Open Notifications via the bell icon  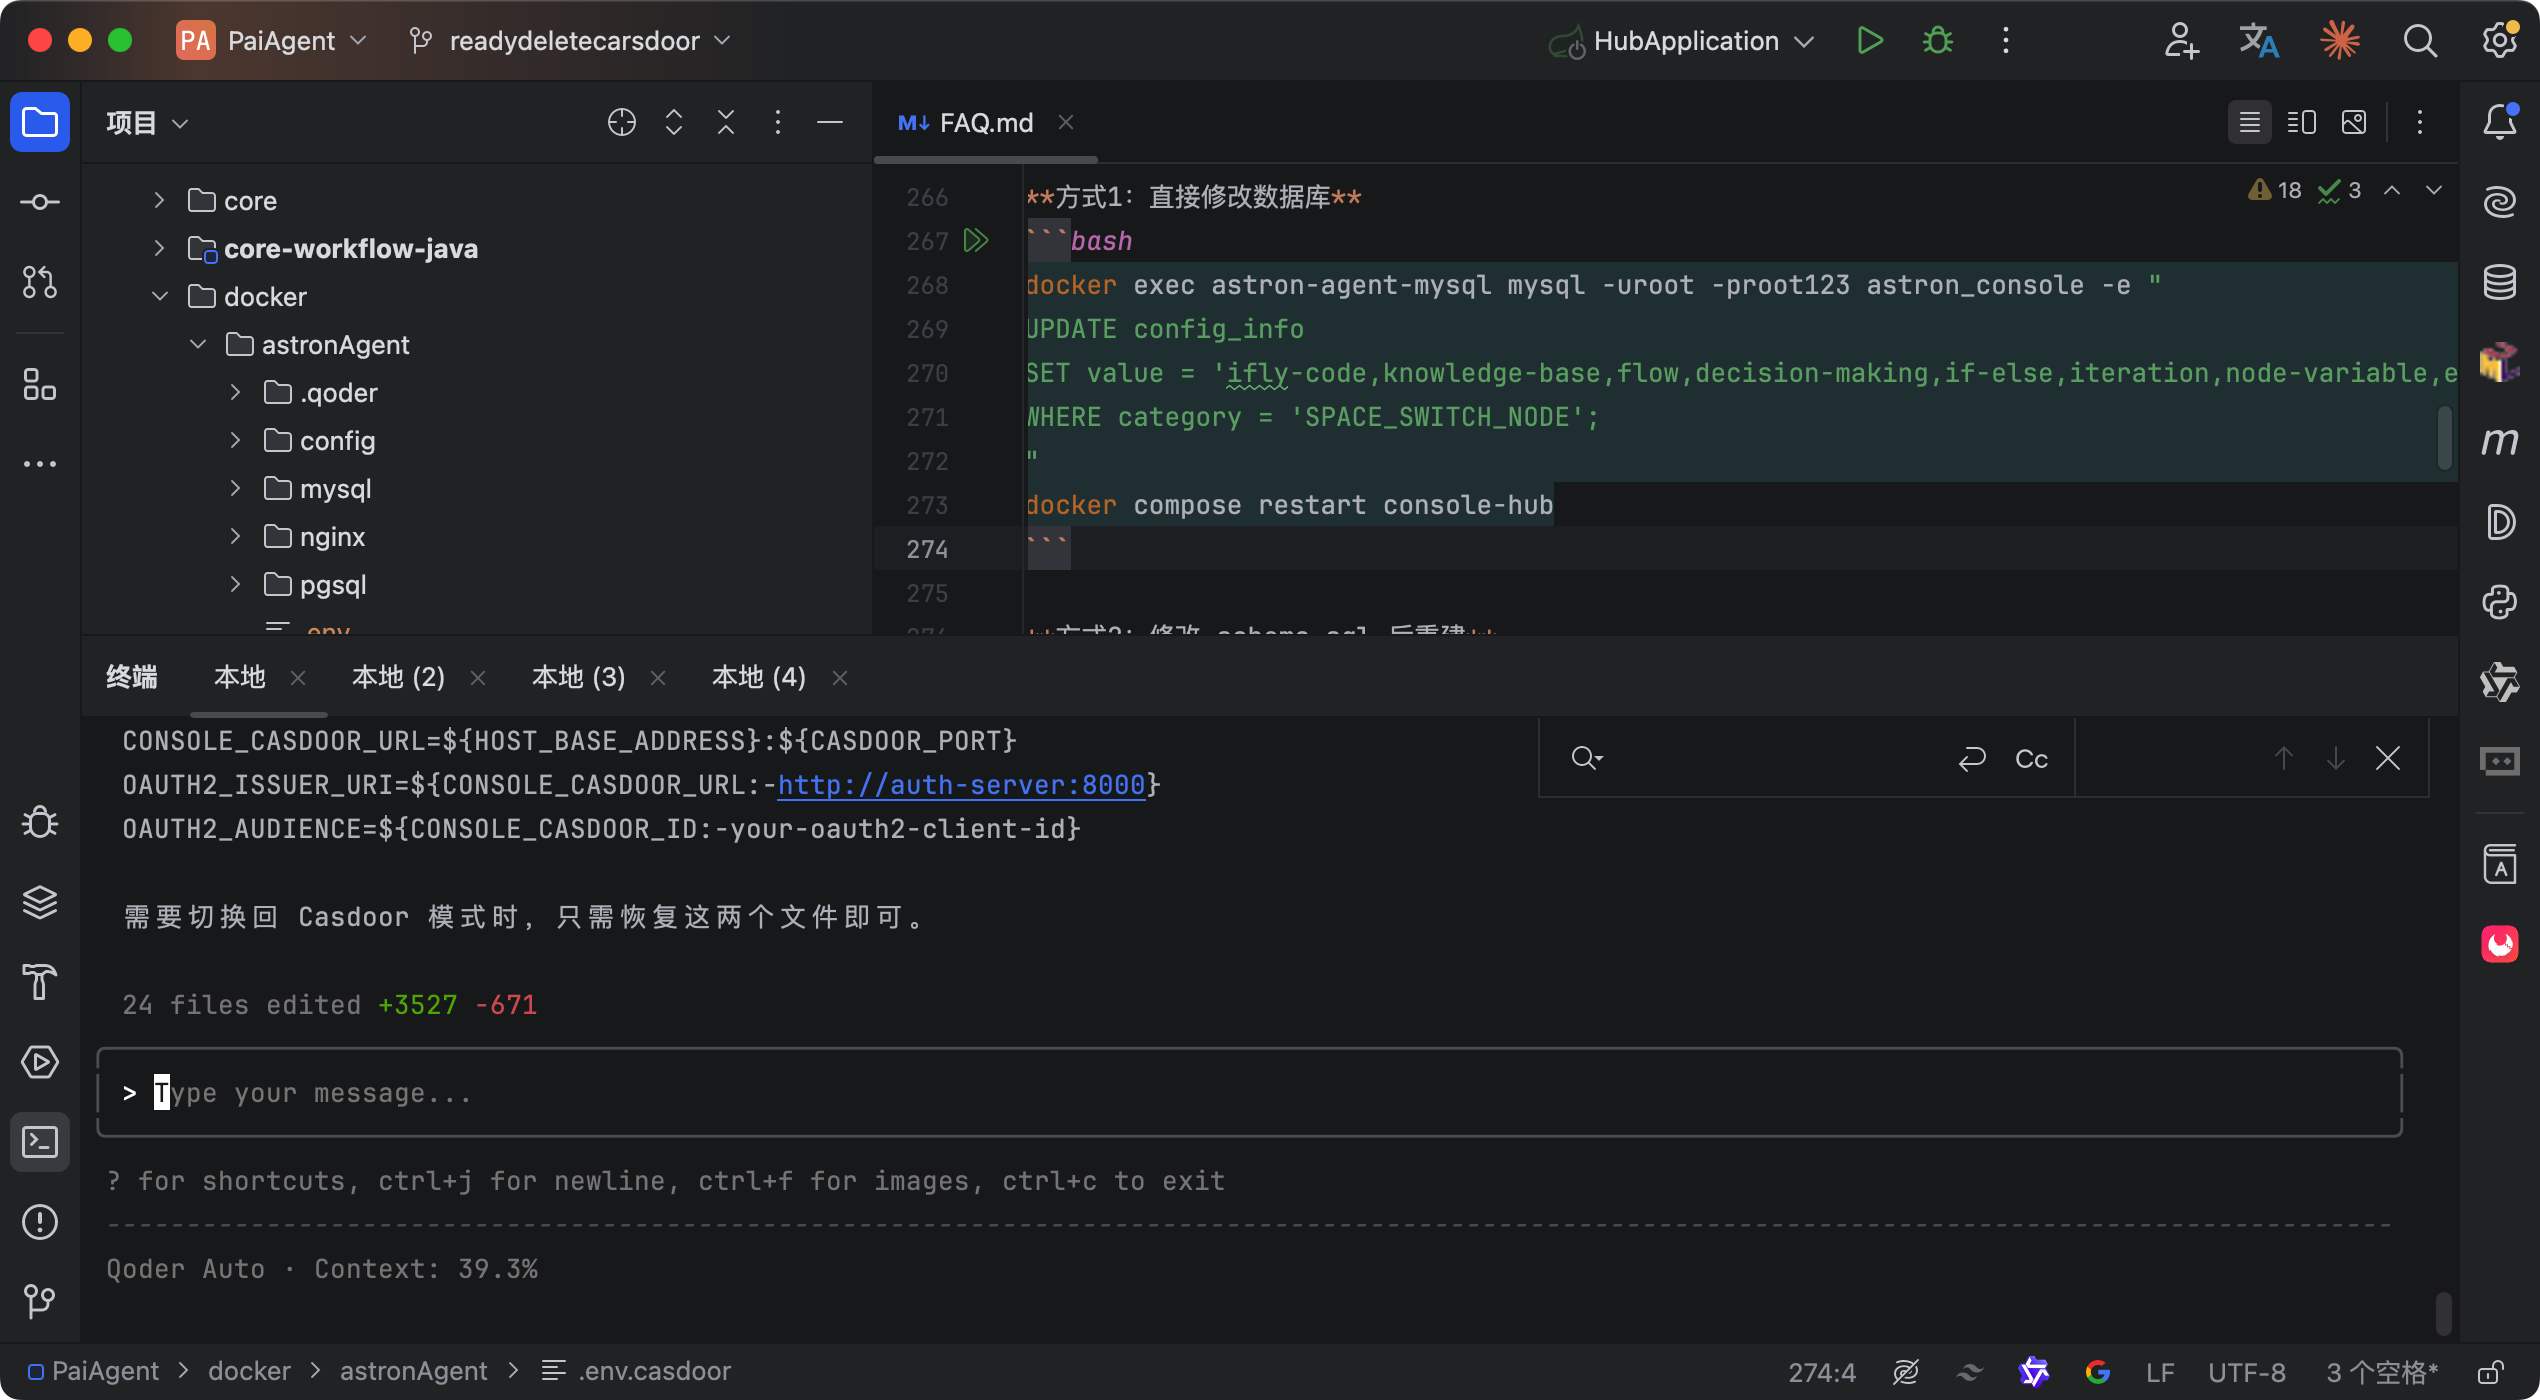[x=2499, y=122]
